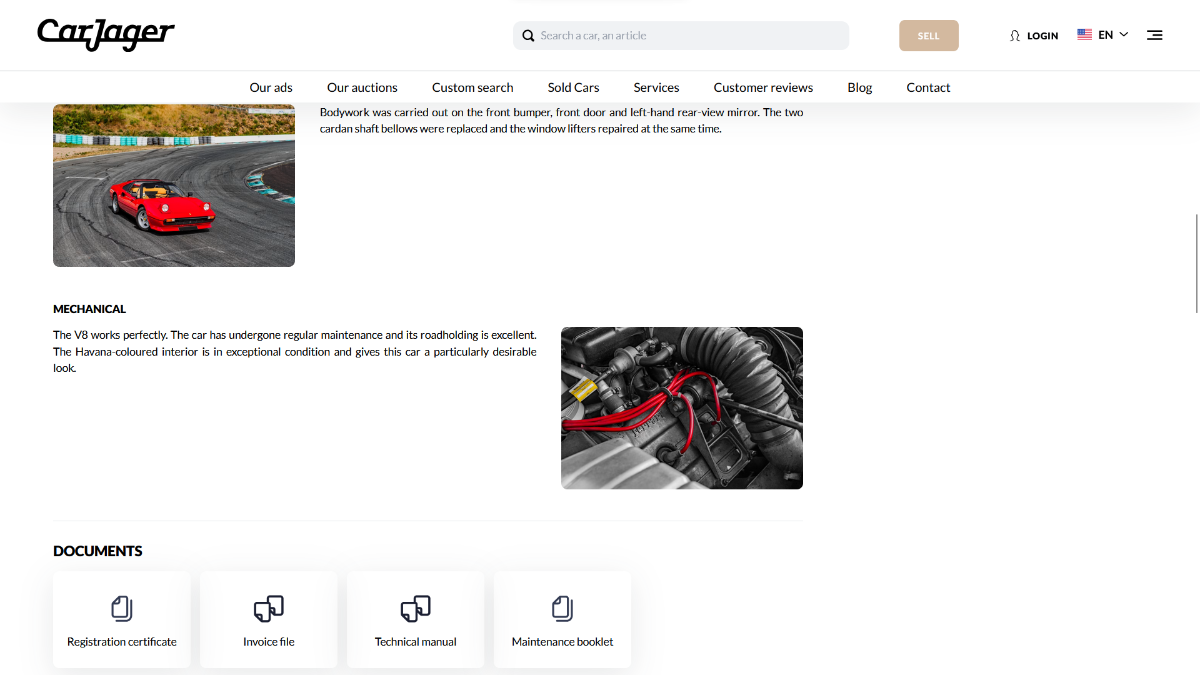Viewport: 1200px width, 675px height.
Task: Click the CarJager logo
Action: (106, 34)
